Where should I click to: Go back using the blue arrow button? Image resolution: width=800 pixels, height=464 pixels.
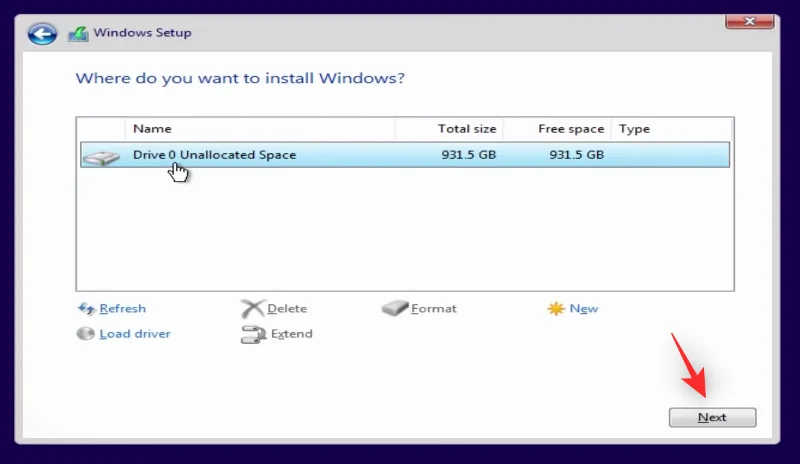click(x=42, y=34)
